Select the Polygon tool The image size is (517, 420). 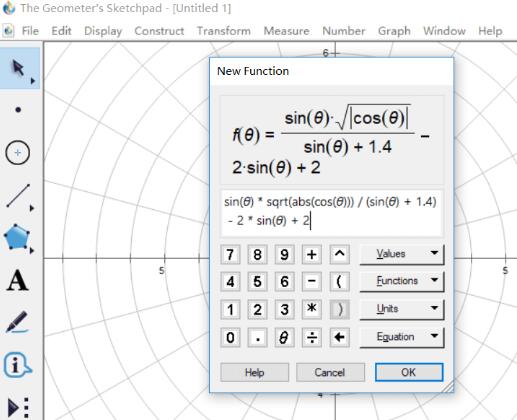18,238
